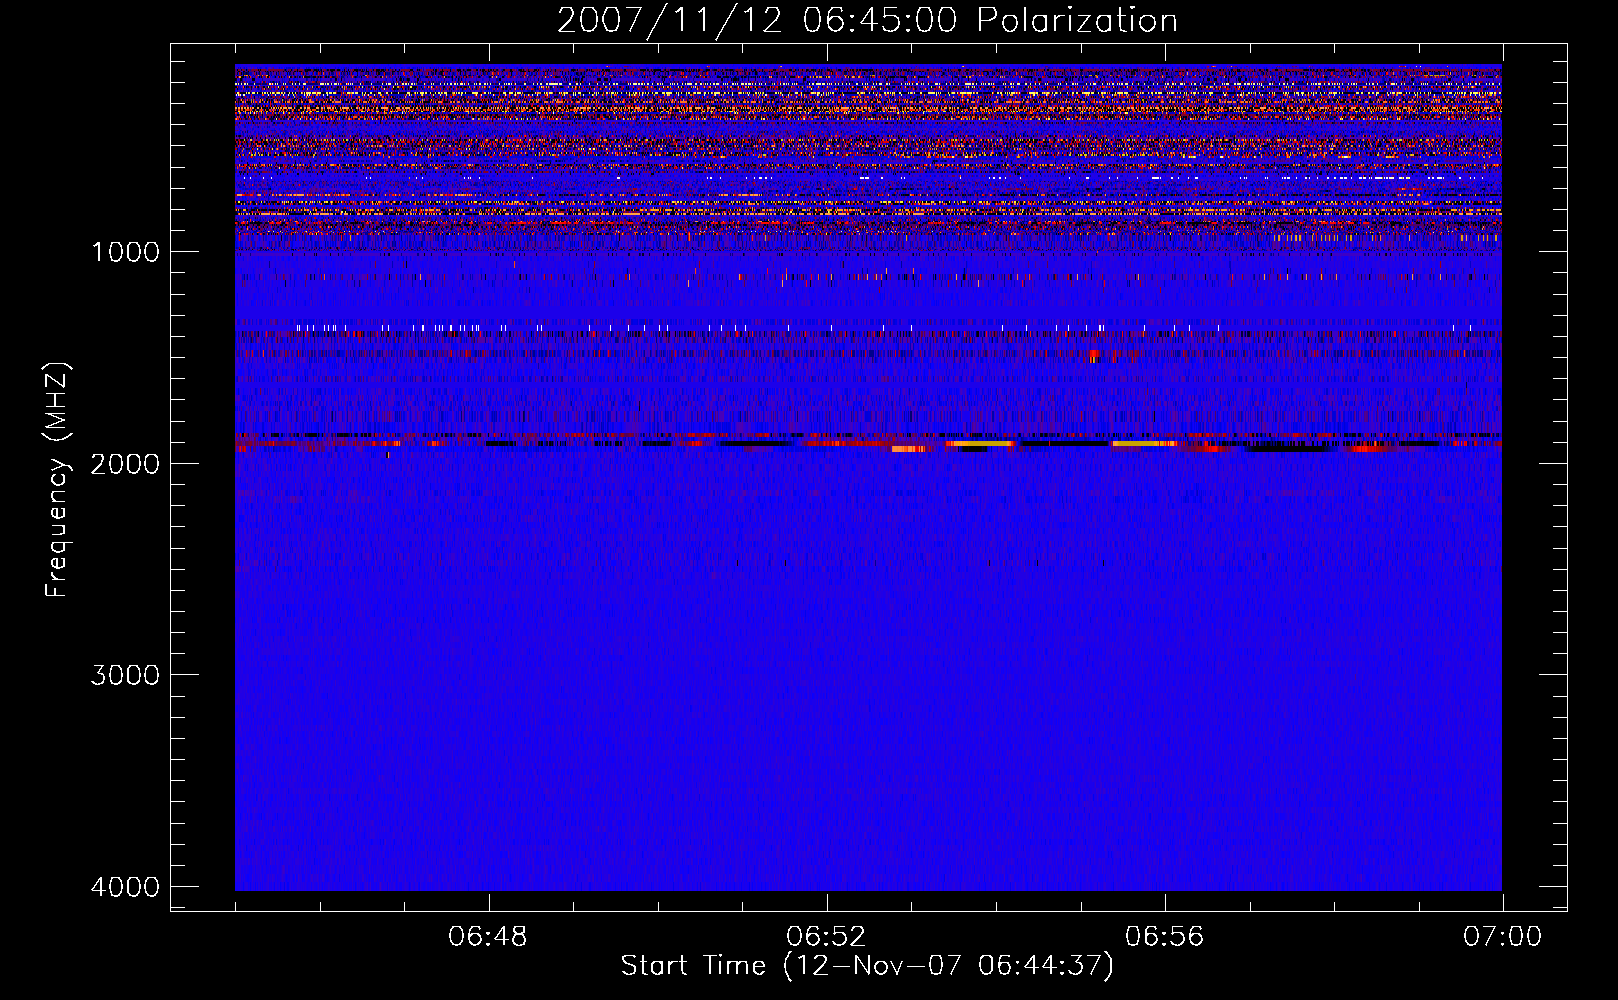1618x1000 pixels.
Task: Select the 1000 MHz frequency tick label
Action: click(x=125, y=252)
